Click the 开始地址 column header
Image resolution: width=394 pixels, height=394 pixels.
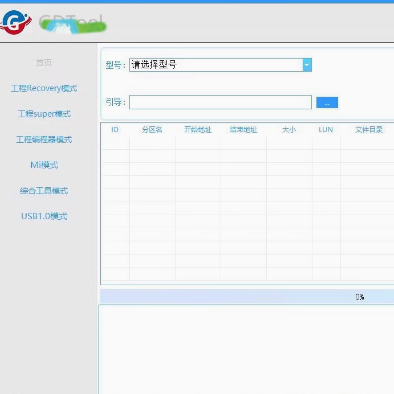click(x=198, y=130)
